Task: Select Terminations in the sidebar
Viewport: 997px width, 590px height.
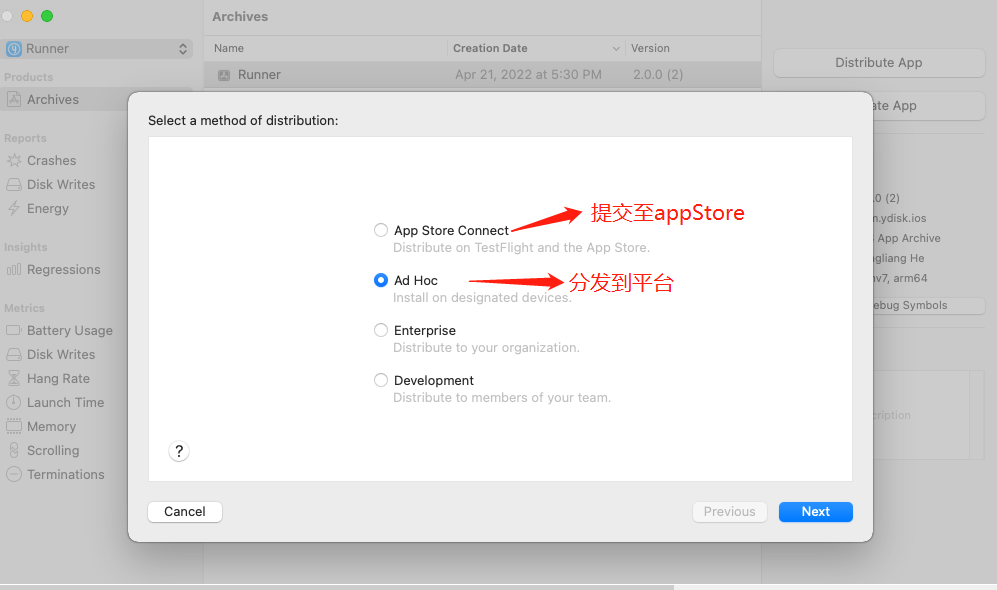Action: [x=65, y=475]
